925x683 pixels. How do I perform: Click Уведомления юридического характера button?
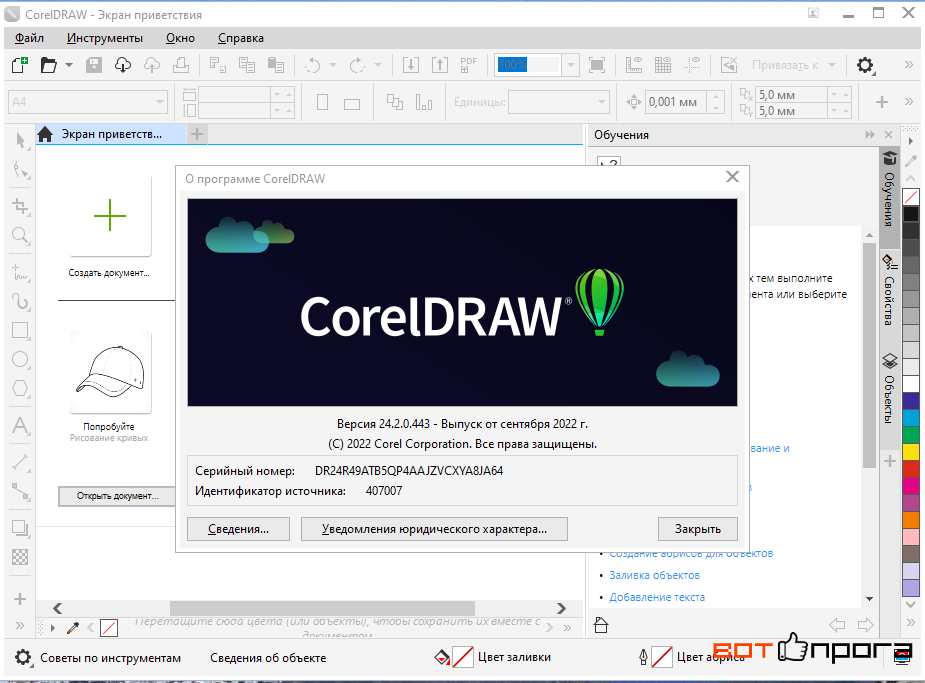point(434,529)
